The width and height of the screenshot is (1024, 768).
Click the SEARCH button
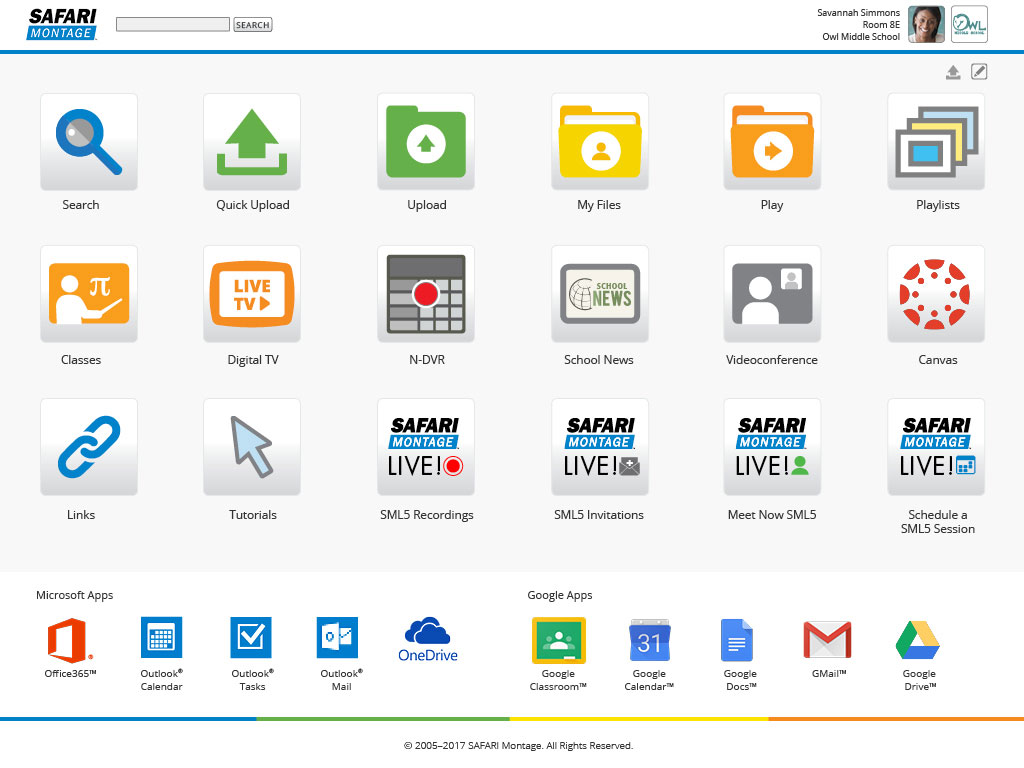(x=253, y=25)
